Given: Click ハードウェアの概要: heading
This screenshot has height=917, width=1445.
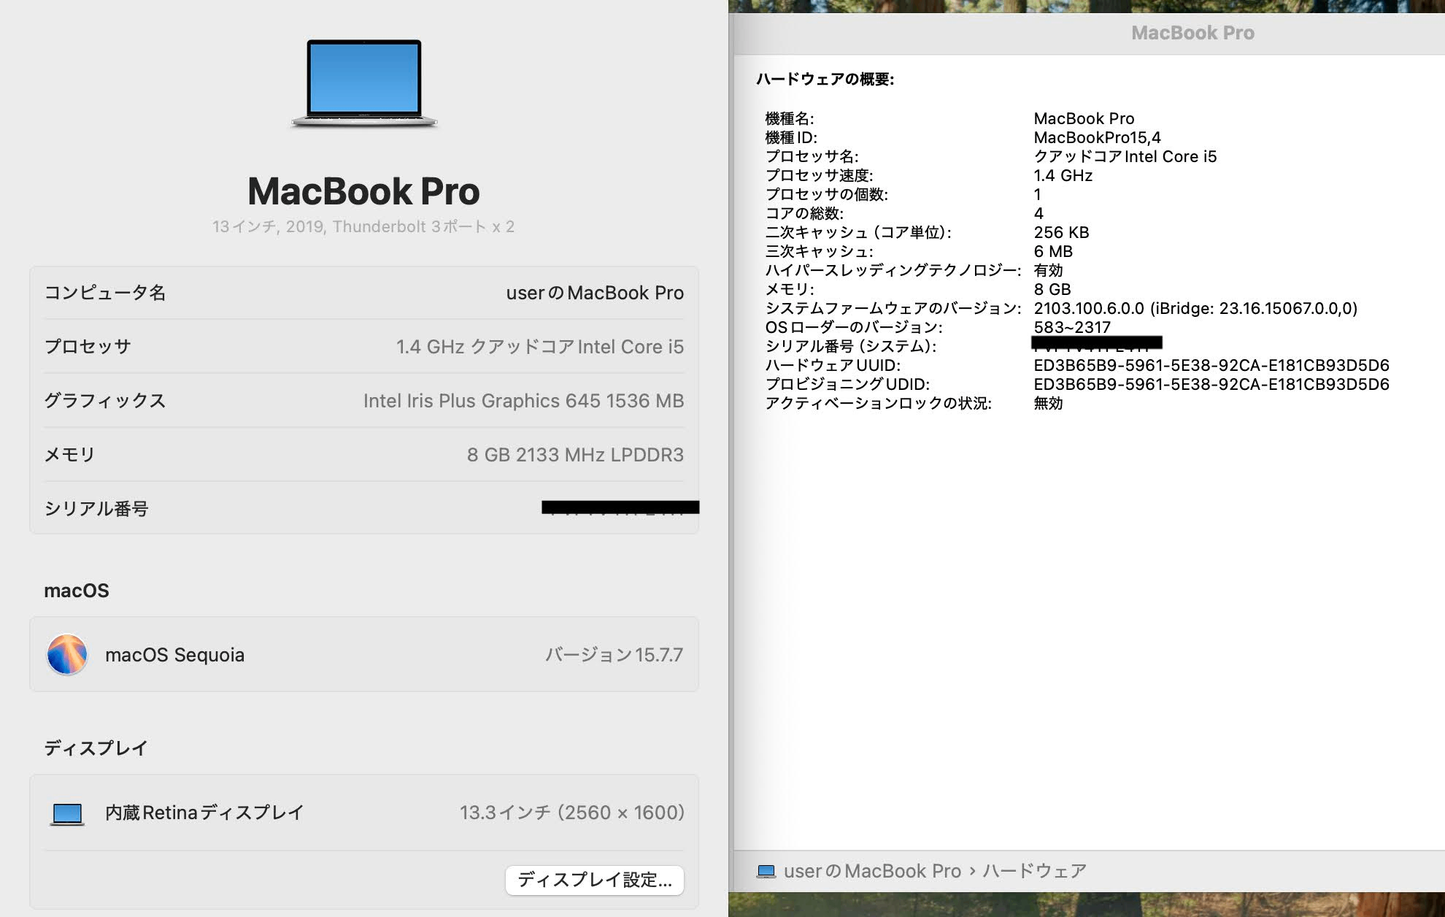Looking at the screenshot, I should point(825,79).
